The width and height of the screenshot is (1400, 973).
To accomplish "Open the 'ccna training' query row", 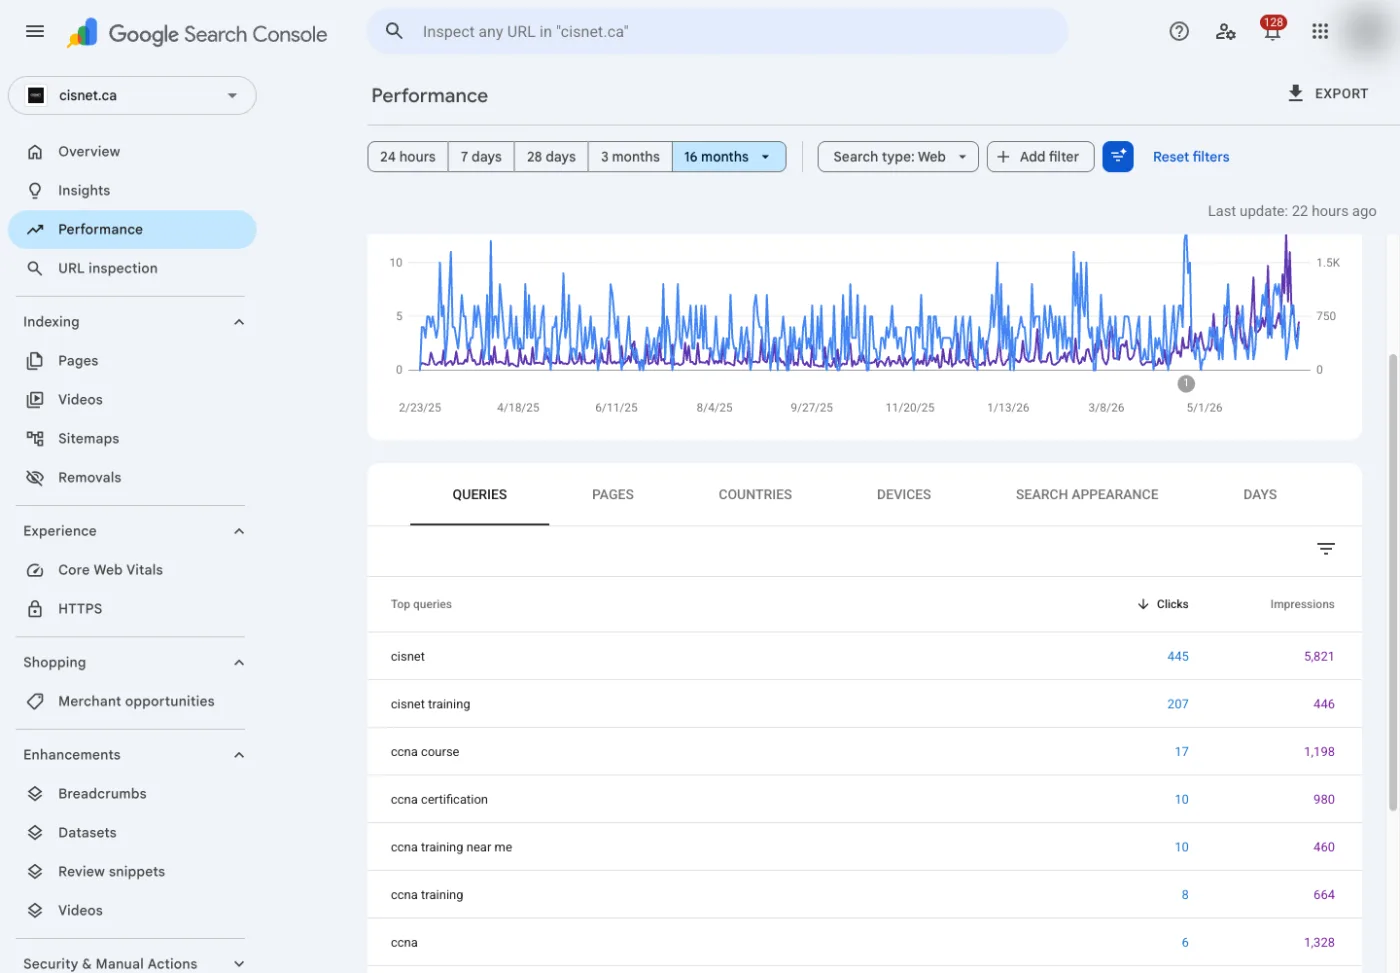I will pos(864,895).
